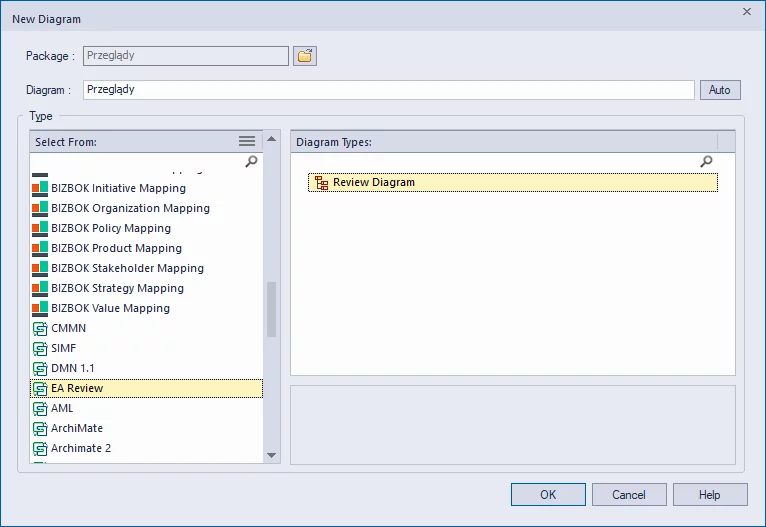The image size is (766, 527).
Task: Click the Cancel button
Action: click(x=629, y=495)
